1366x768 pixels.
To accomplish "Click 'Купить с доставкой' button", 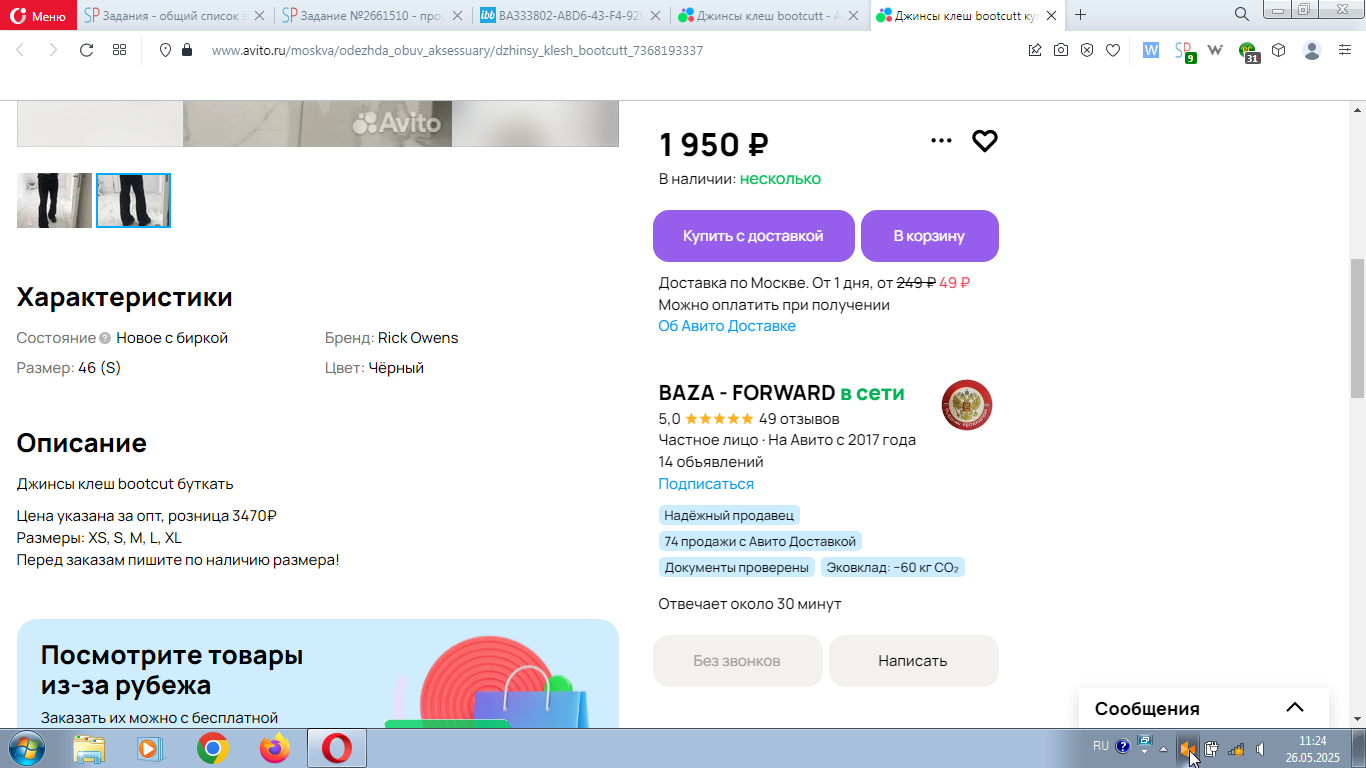I will coord(753,236).
